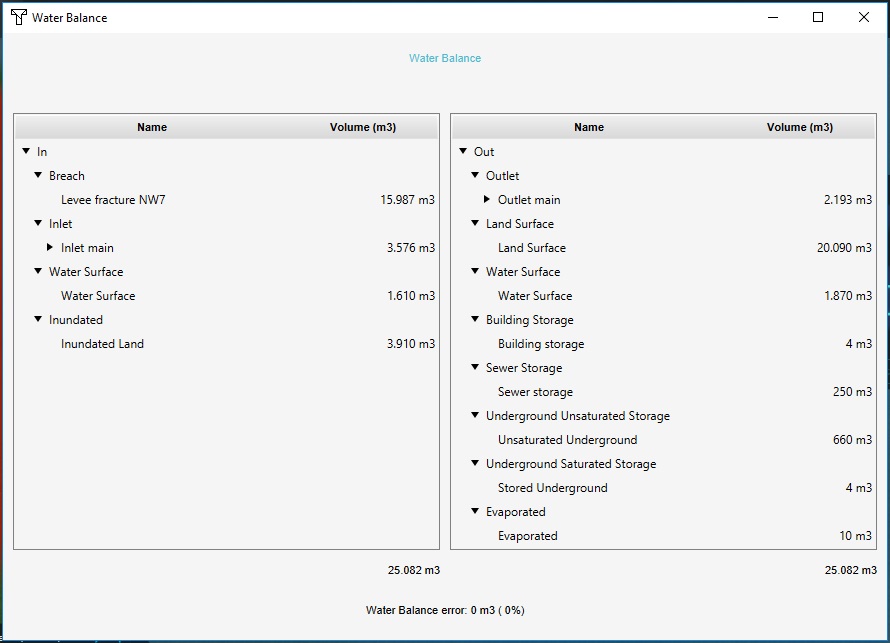
Task: Maximize the Water Balance window
Action: pyautogui.click(x=818, y=17)
